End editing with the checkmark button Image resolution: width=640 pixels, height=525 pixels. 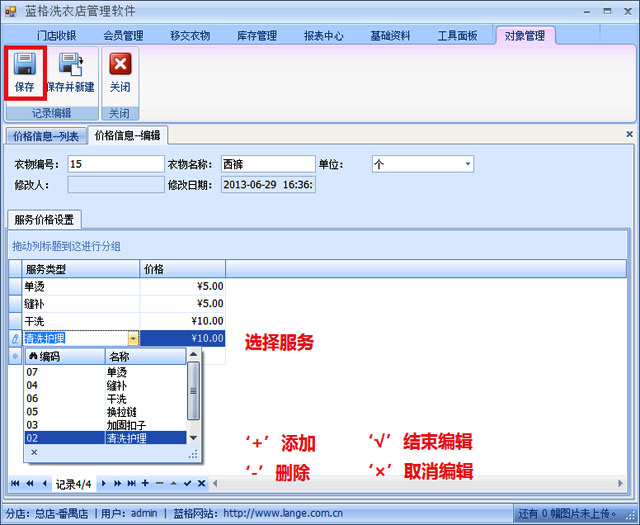187,483
